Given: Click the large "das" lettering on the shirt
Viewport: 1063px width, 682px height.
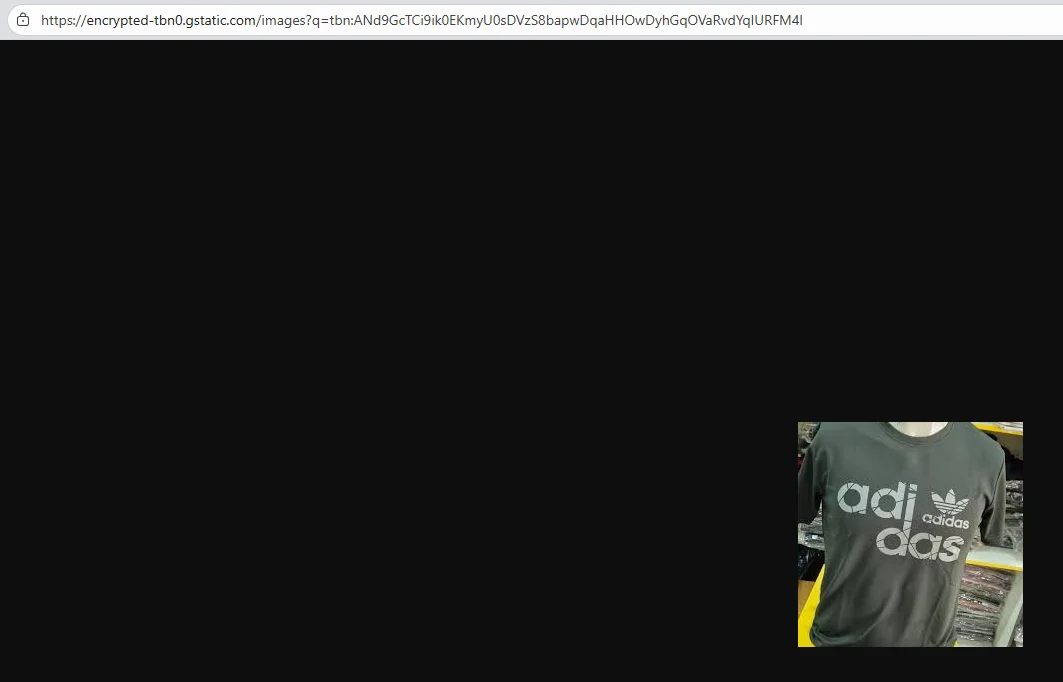Looking at the screenshot, I should [x=918, y=546].
